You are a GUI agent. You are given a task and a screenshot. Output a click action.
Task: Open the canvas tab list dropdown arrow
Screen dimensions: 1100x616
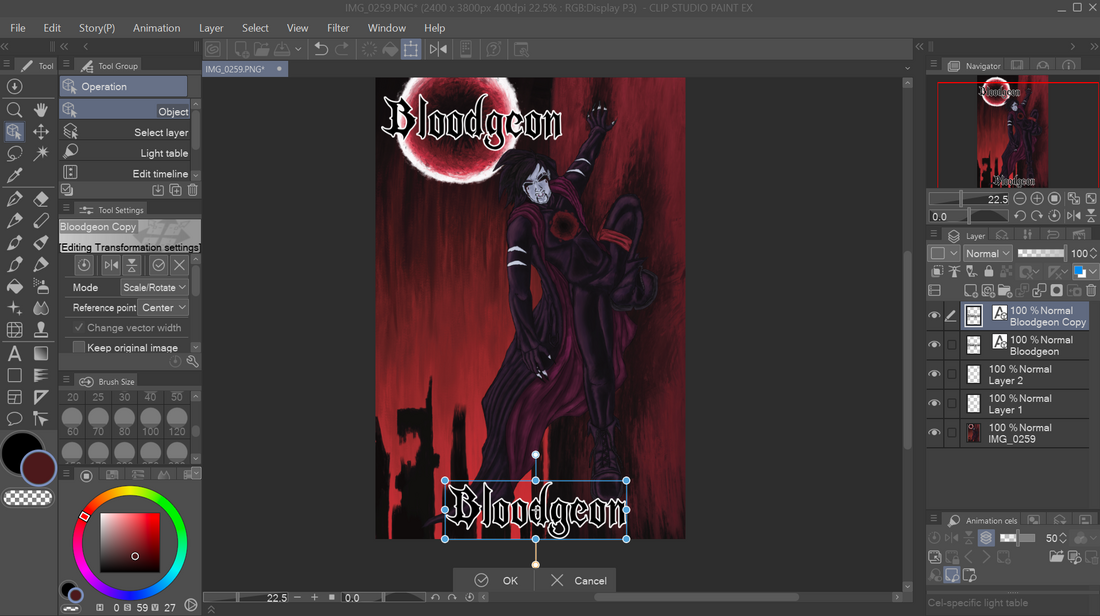point(907,69)
